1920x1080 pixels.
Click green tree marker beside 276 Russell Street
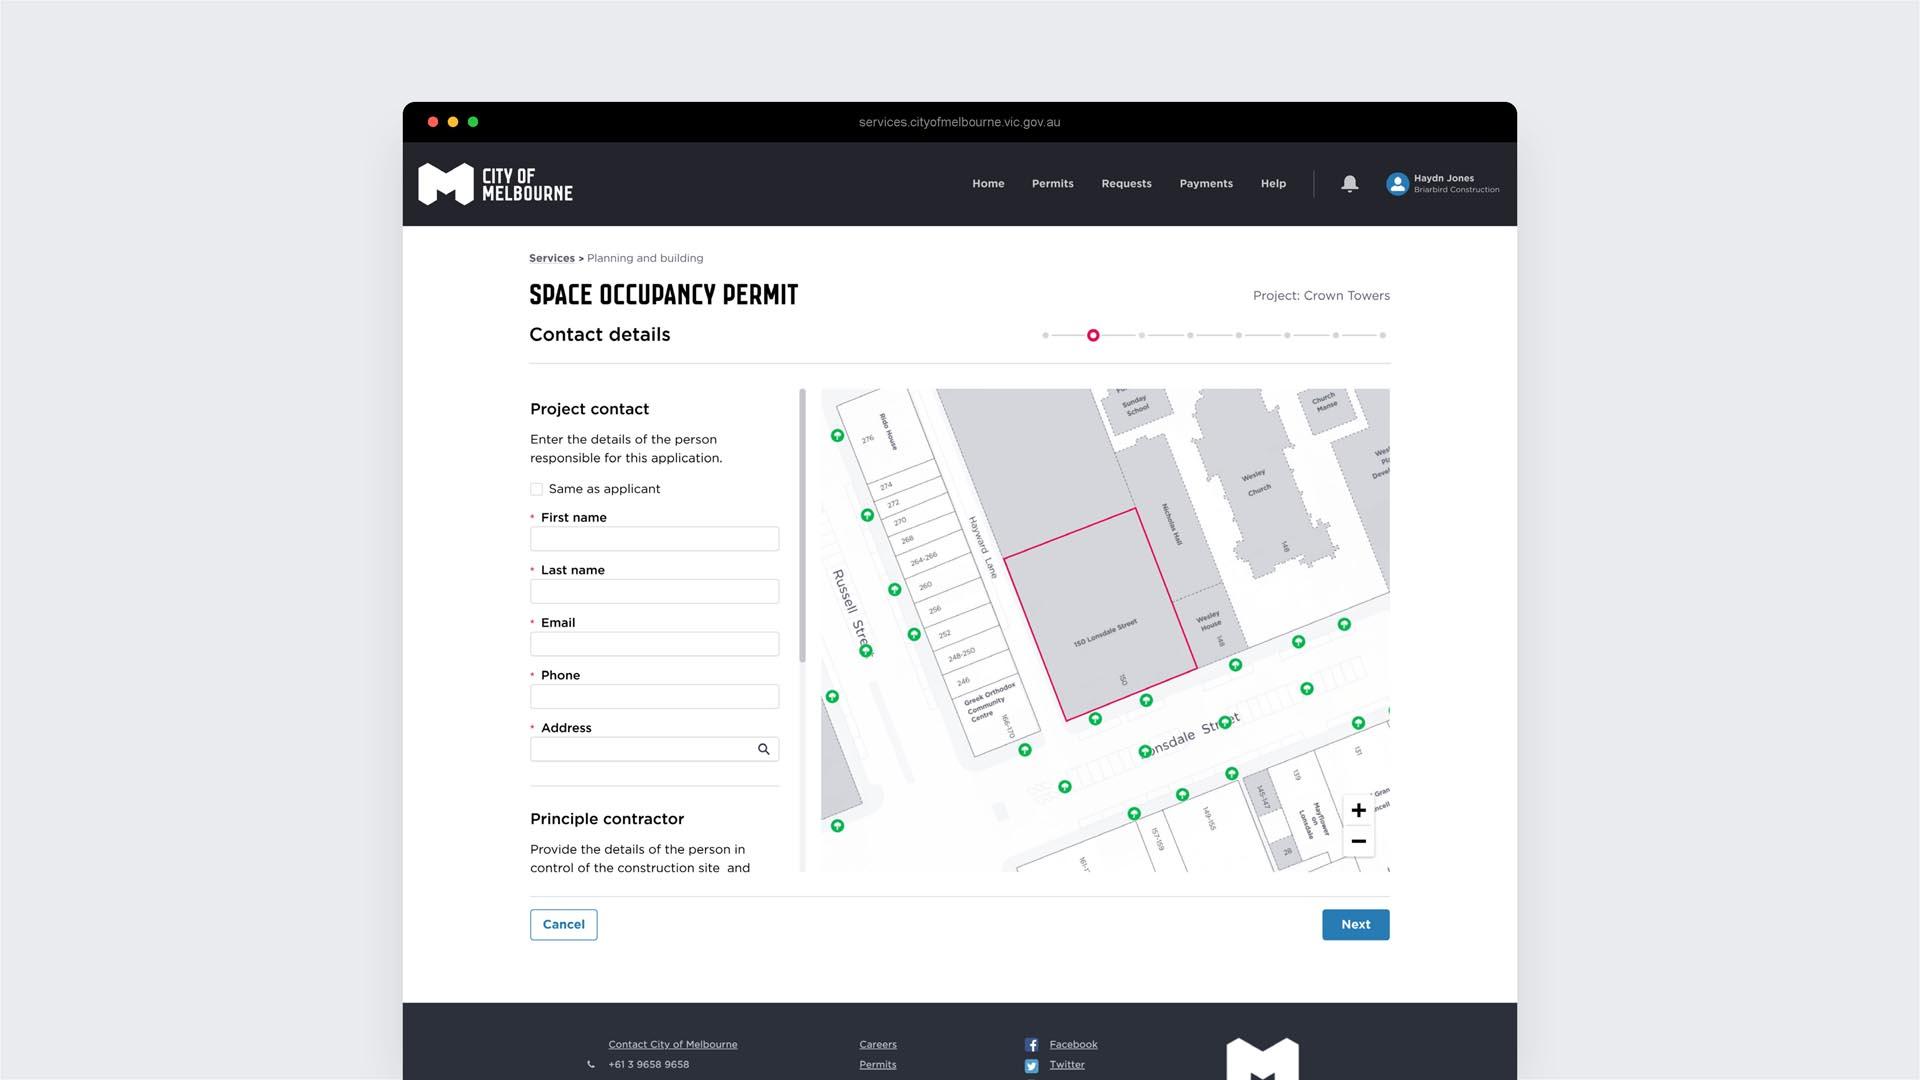837,436
